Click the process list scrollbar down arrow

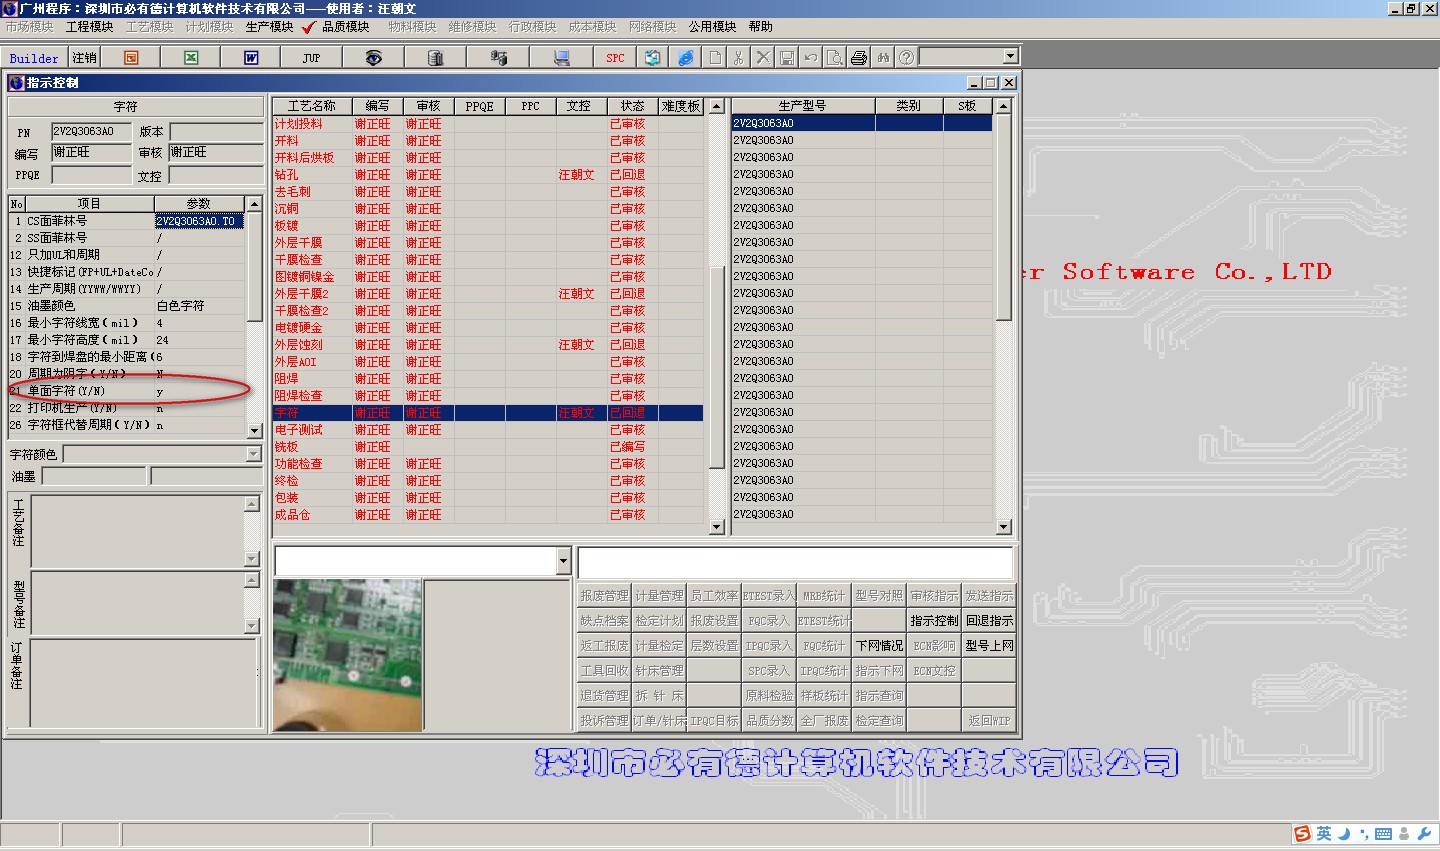click(716, 527)
